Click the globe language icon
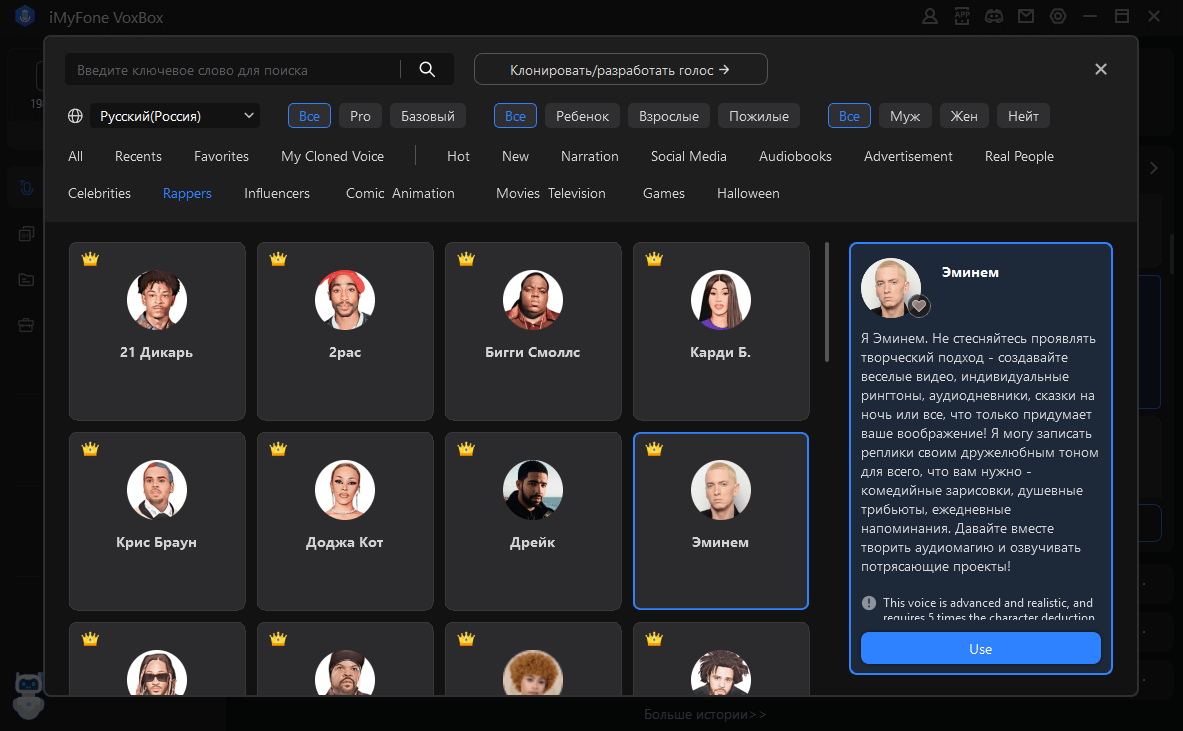 [75, 116]
